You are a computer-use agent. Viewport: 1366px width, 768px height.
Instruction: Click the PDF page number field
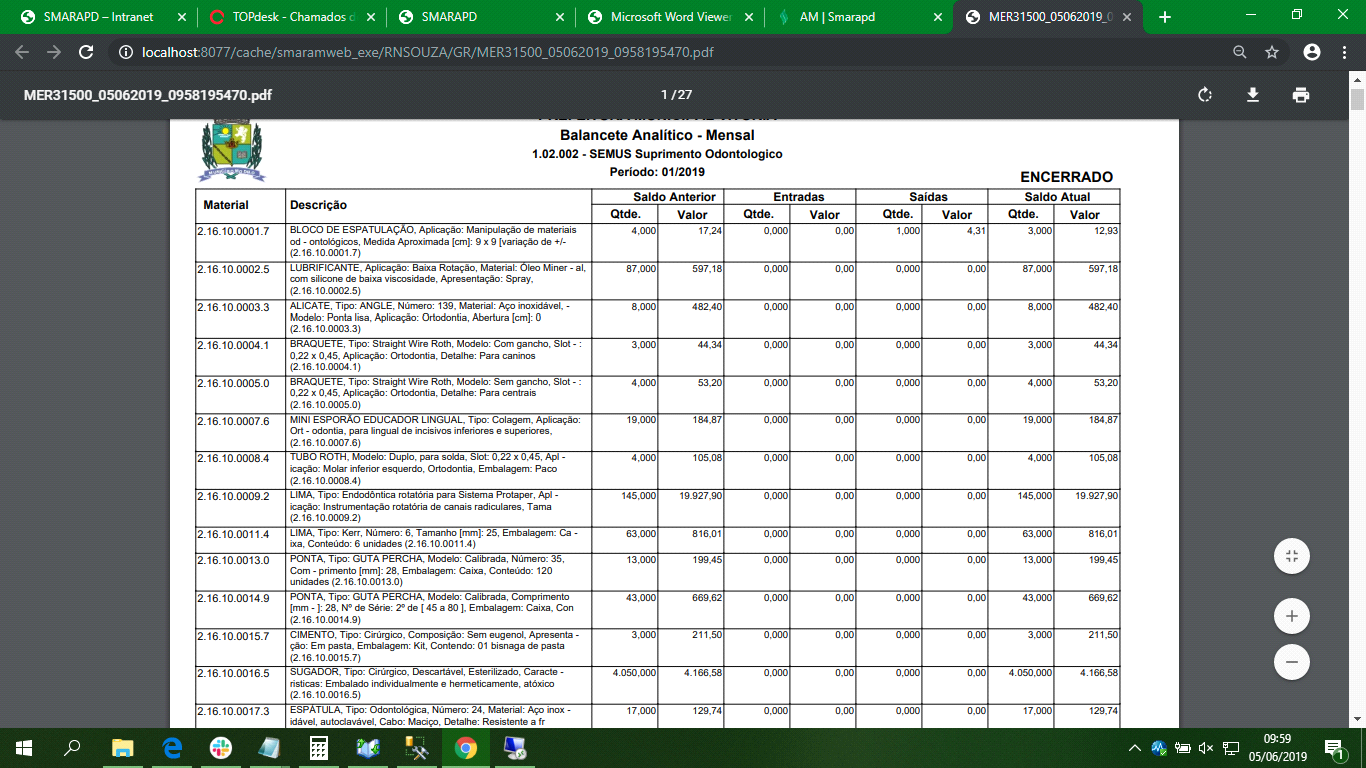(665, 95)
